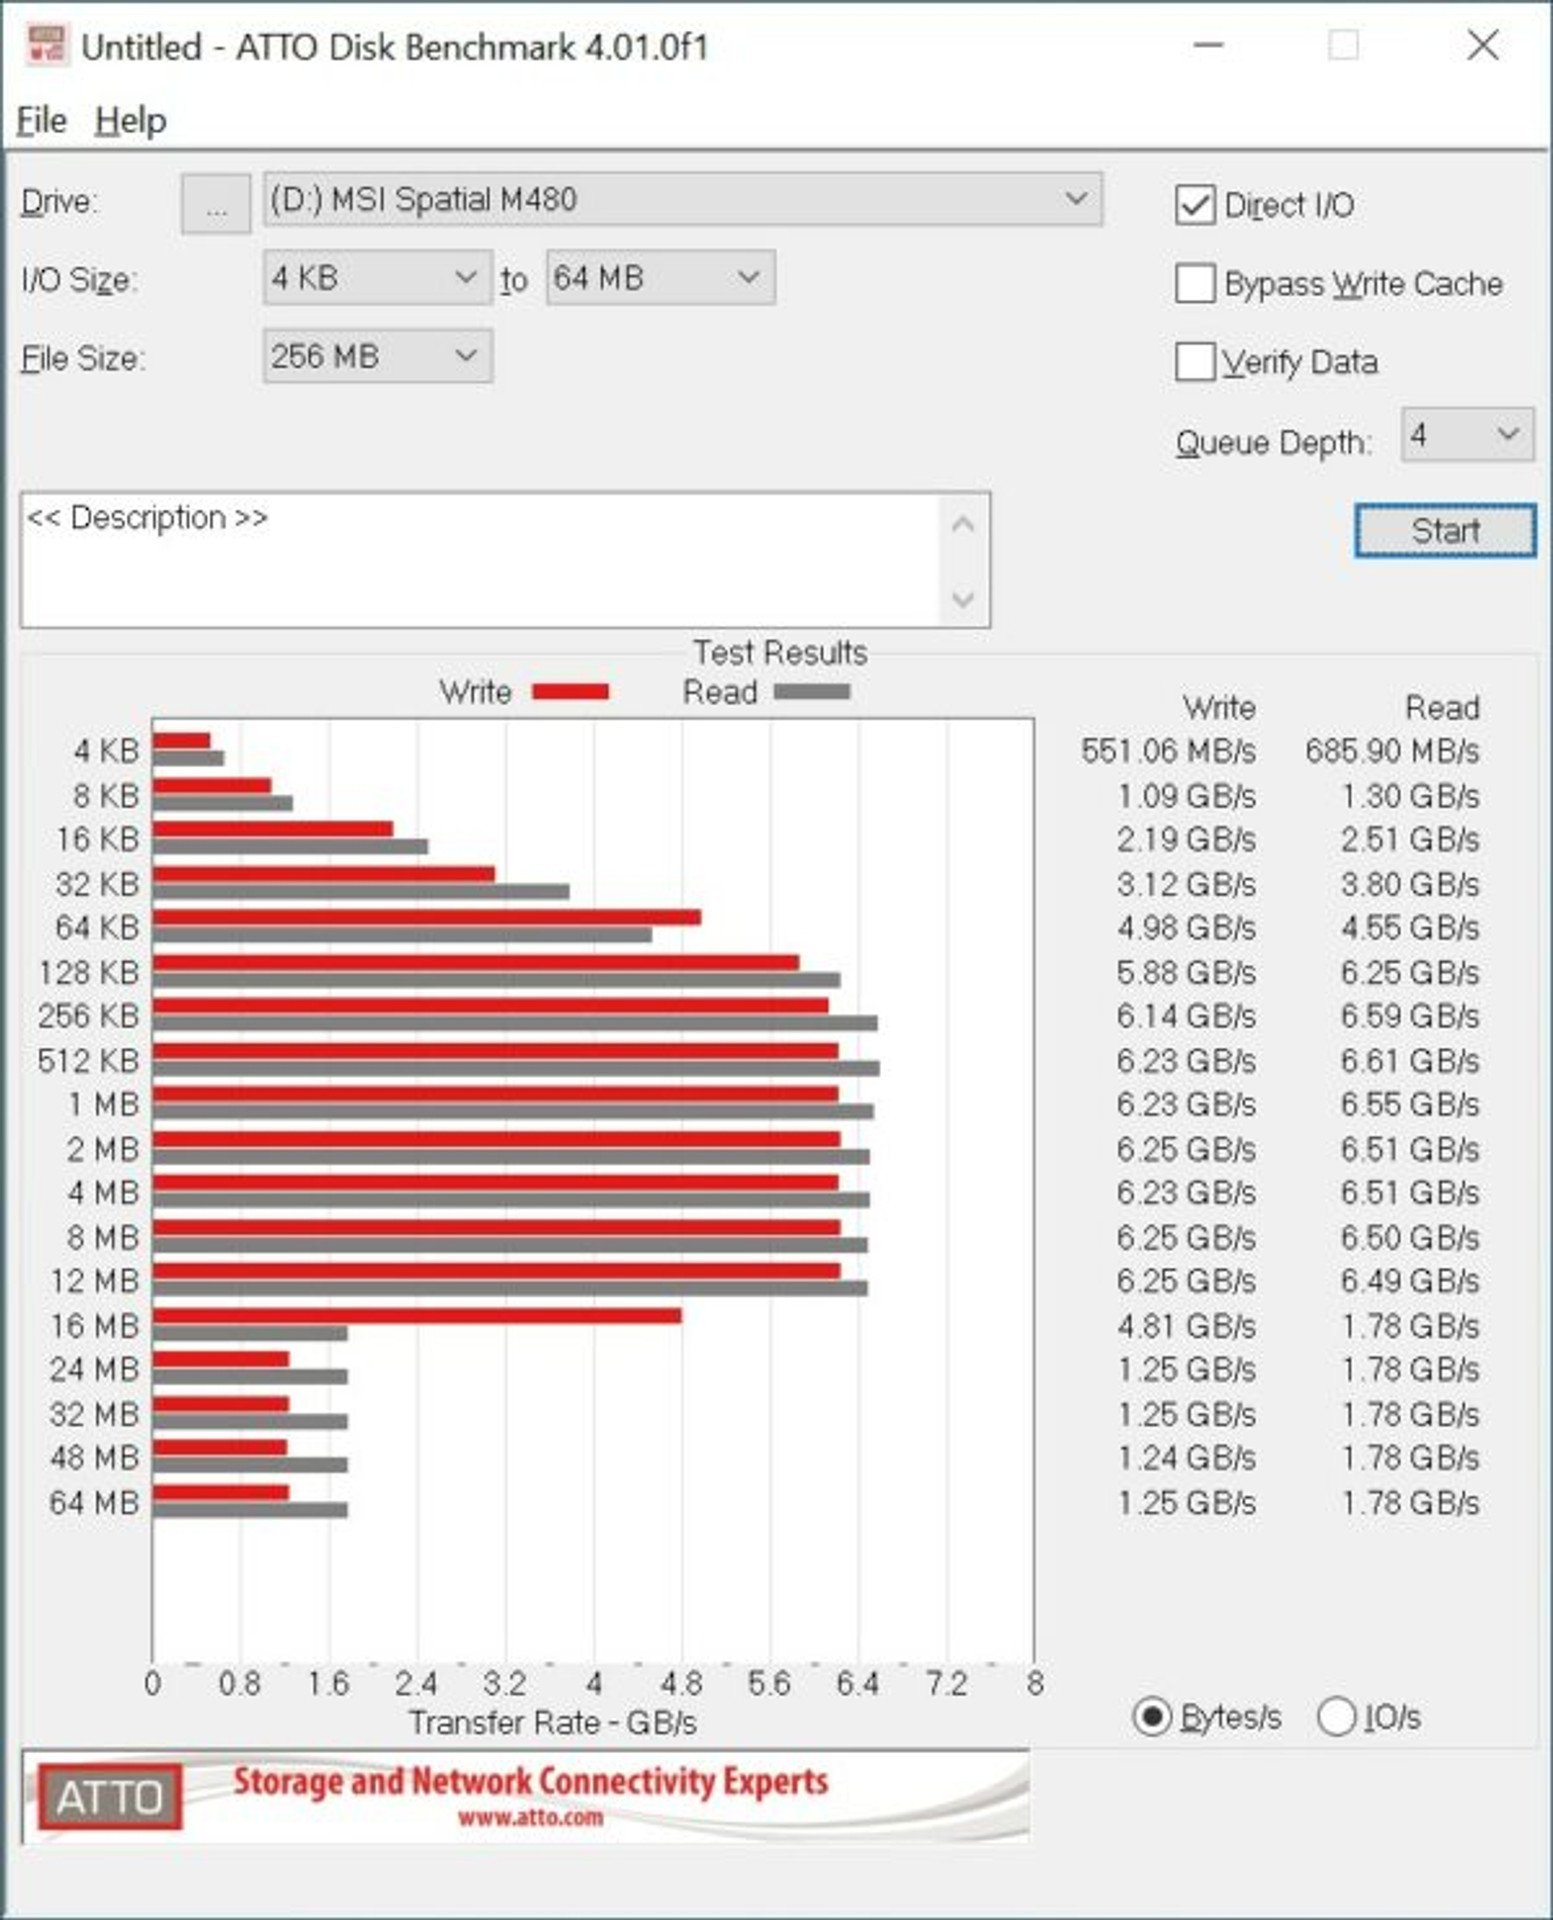Open the Queue Depth dropdown
This screenshot has width=1553, height=1920.
pyautogui.click(x=1467, y=434)
